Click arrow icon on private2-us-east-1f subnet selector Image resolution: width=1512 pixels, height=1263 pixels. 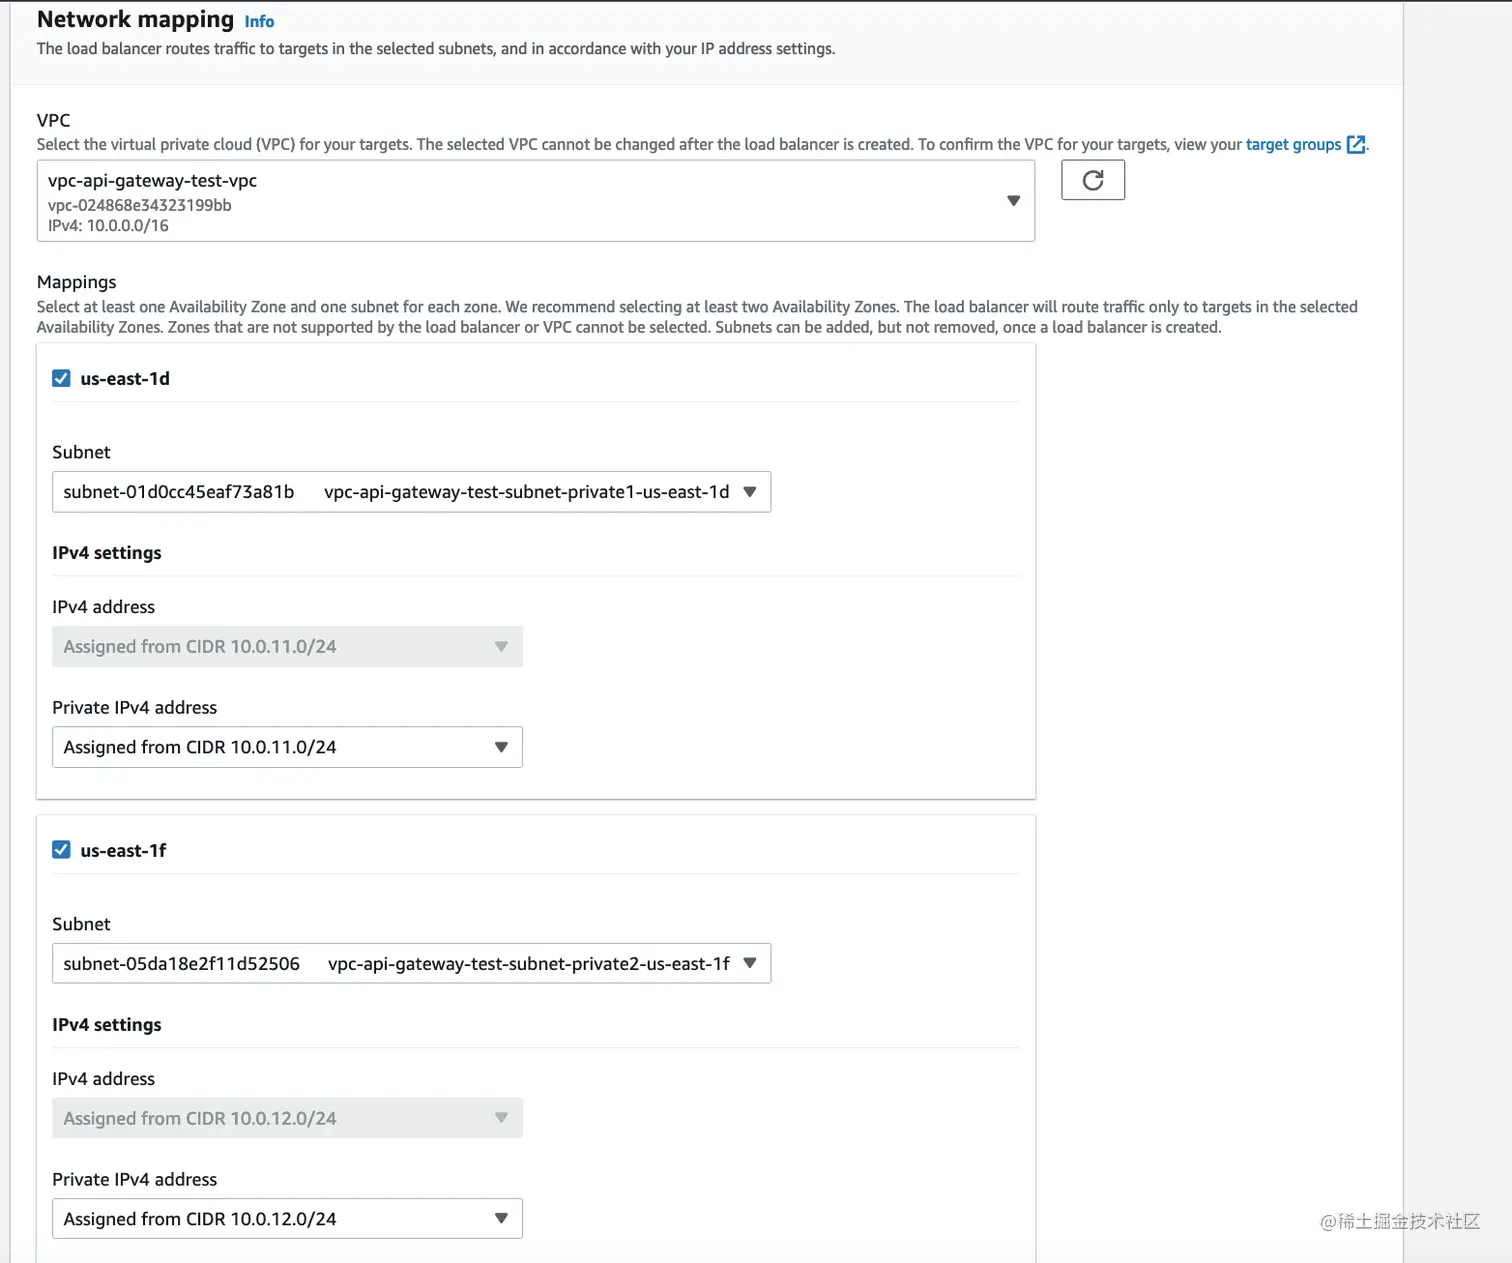750,964
